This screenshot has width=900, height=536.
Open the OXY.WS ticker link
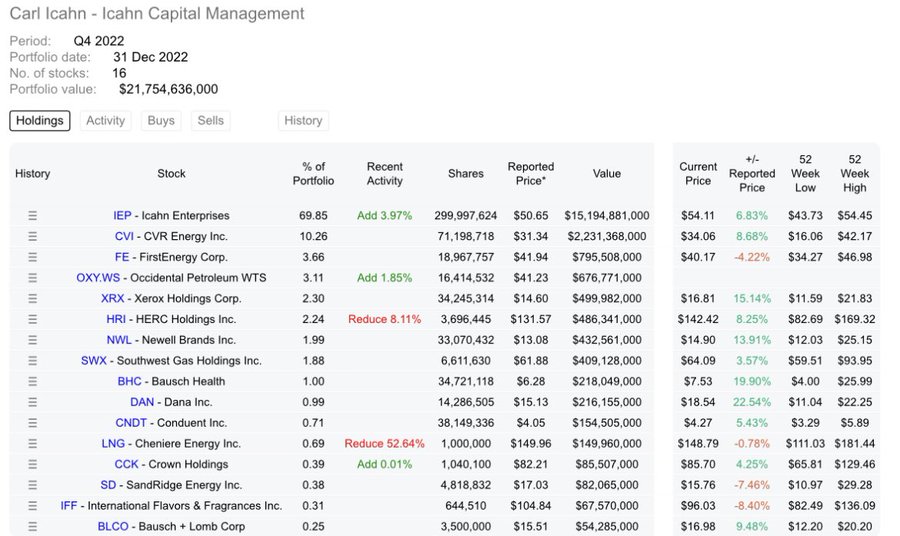coord(98,278)
